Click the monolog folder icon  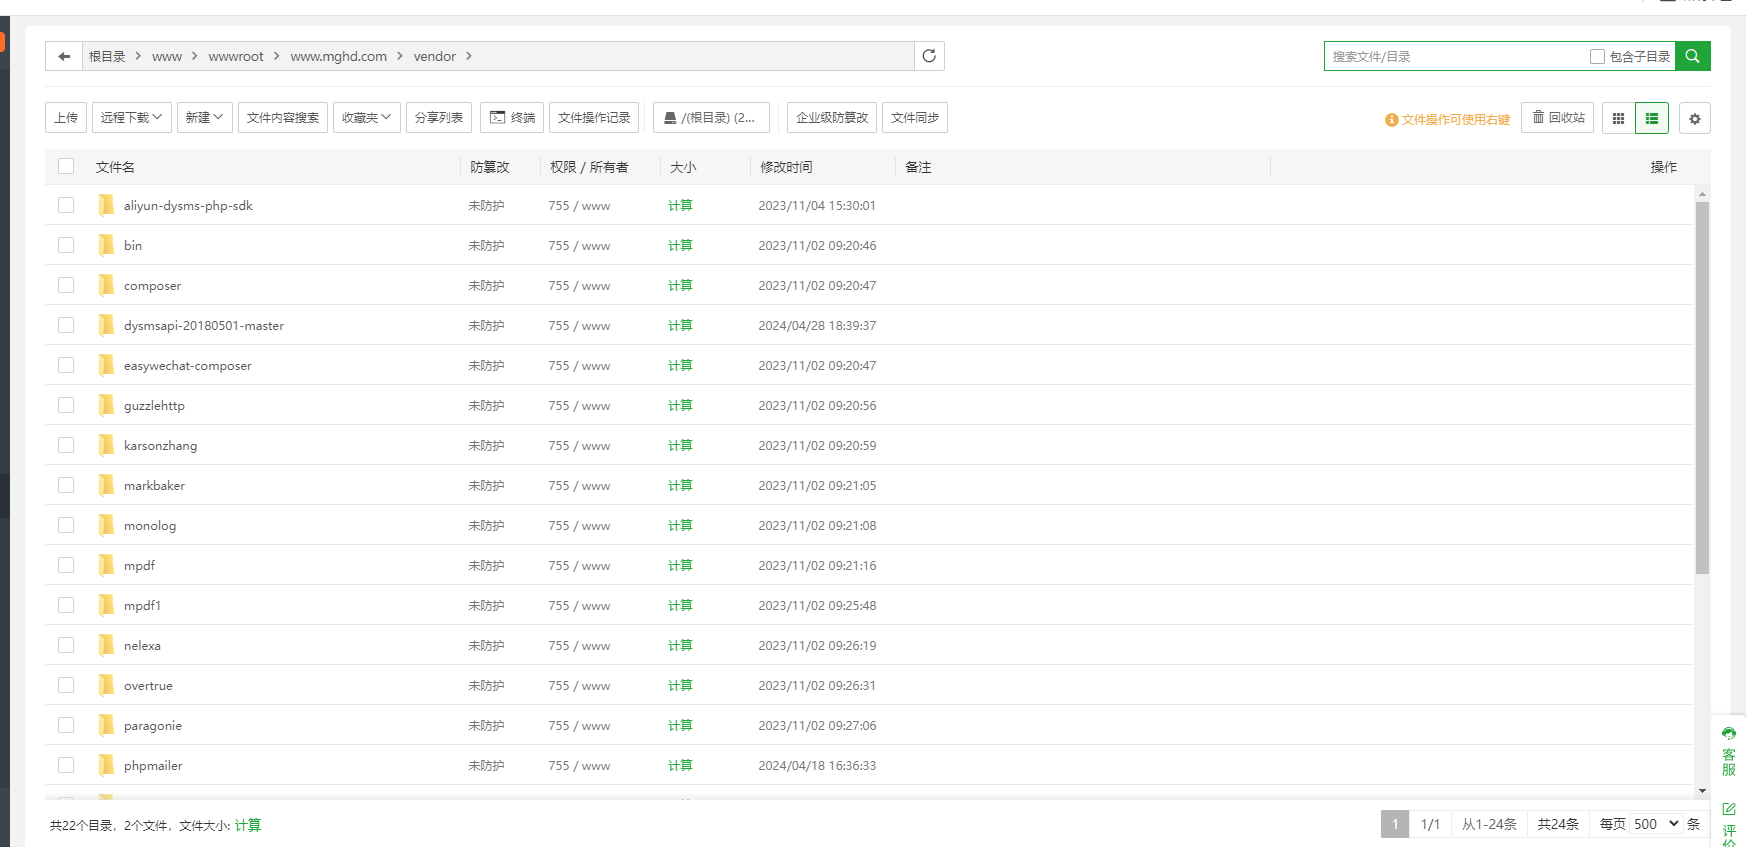click(106, 525)
